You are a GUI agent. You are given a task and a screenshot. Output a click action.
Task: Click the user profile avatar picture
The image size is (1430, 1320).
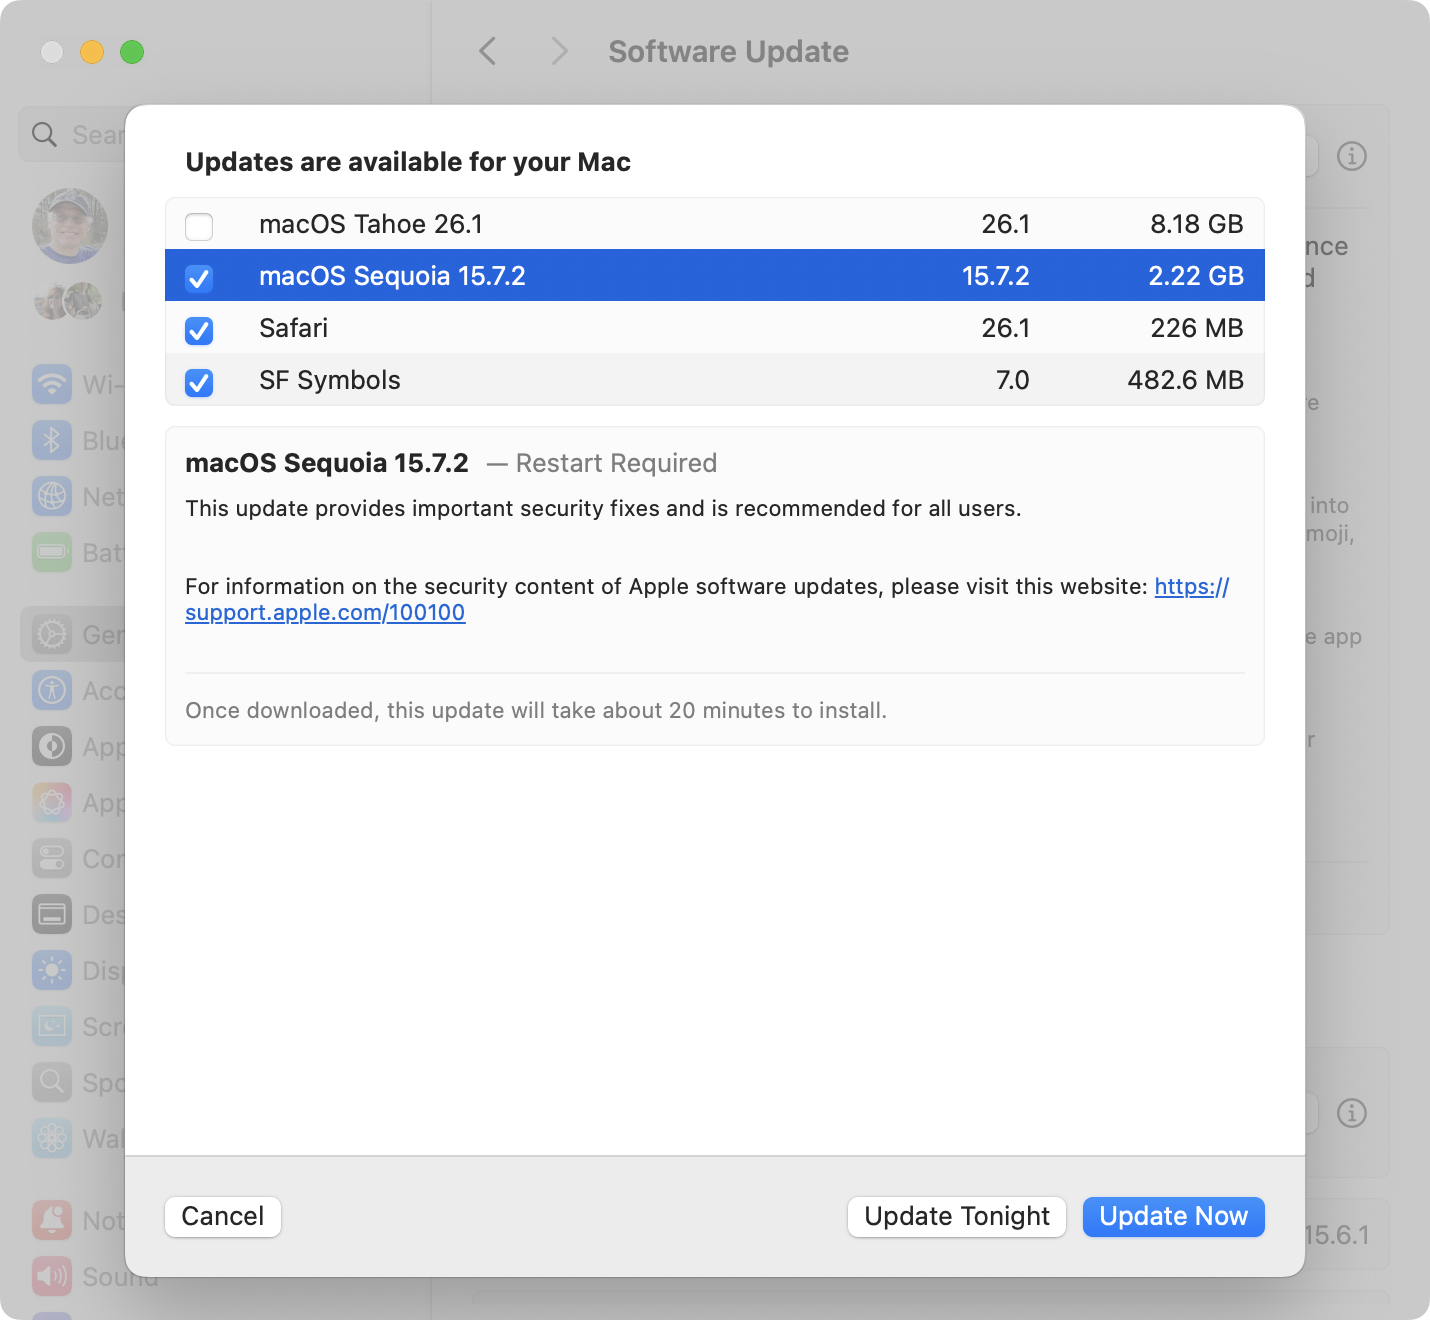[x=70, y=226]
